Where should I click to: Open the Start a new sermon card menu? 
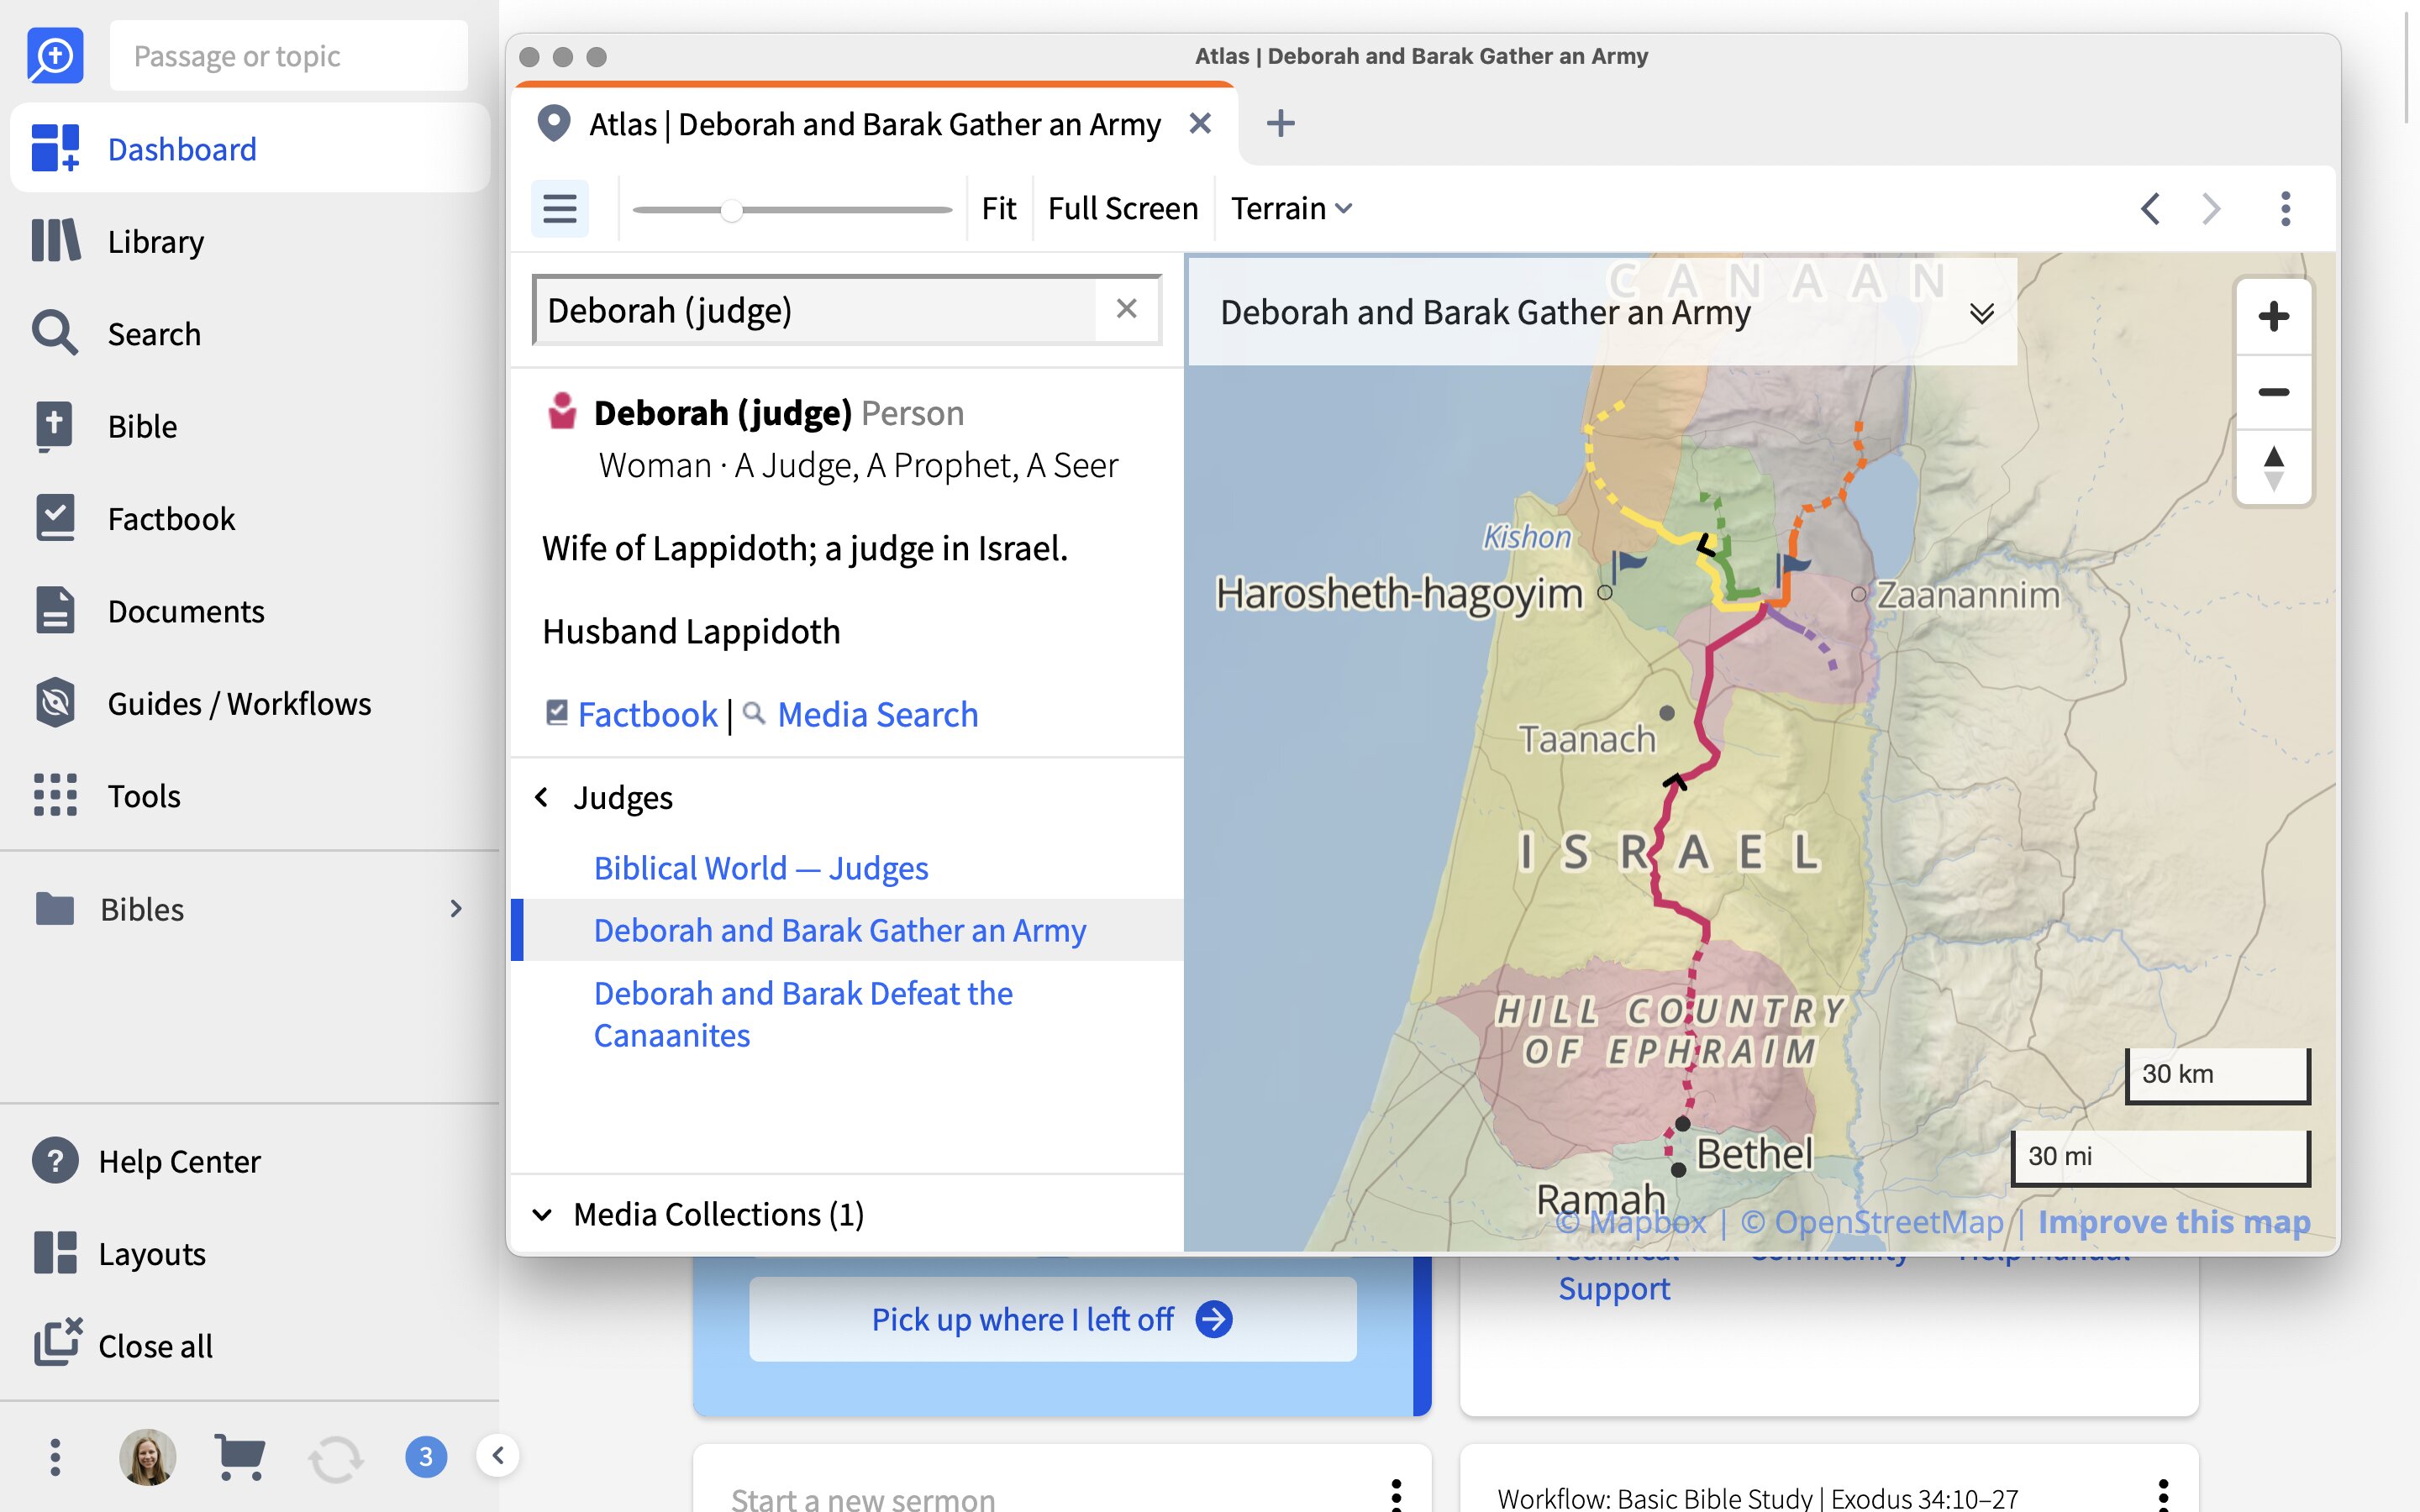point(1396,1496)
